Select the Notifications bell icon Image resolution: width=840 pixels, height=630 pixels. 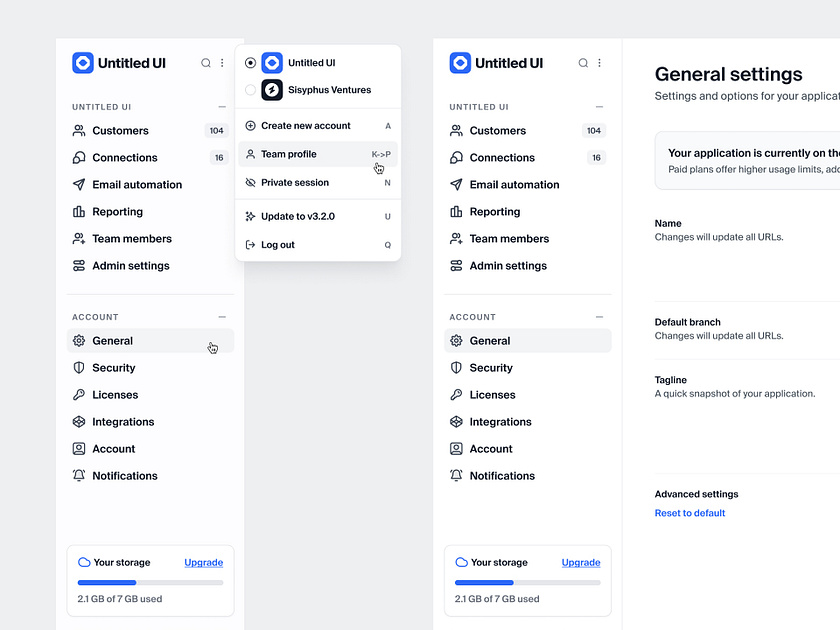coord(80,475)
